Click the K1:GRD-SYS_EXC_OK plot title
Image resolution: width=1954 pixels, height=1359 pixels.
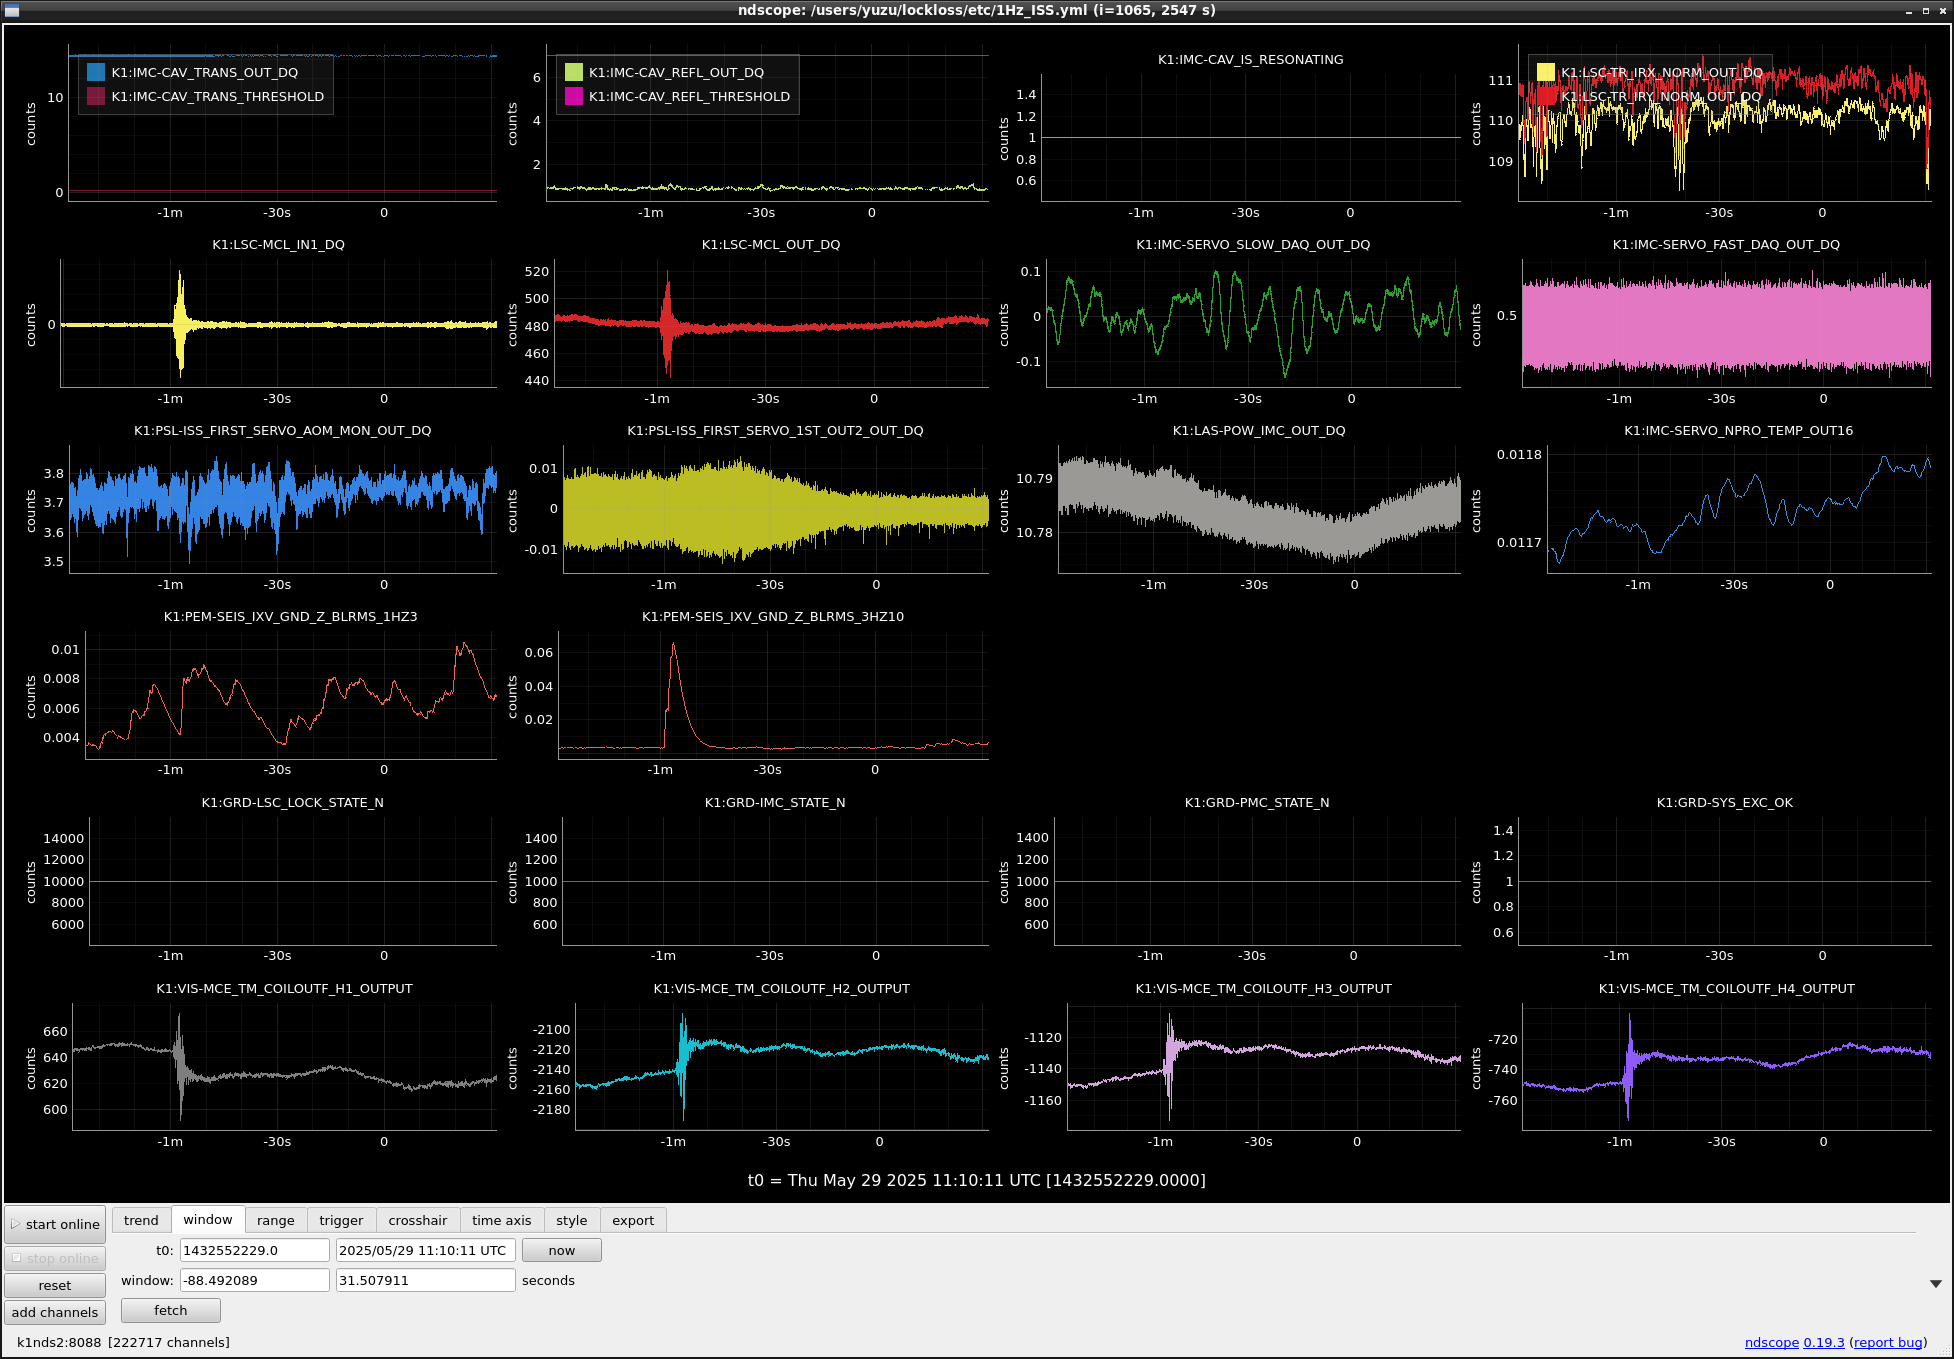click(x=1724, y=802)
